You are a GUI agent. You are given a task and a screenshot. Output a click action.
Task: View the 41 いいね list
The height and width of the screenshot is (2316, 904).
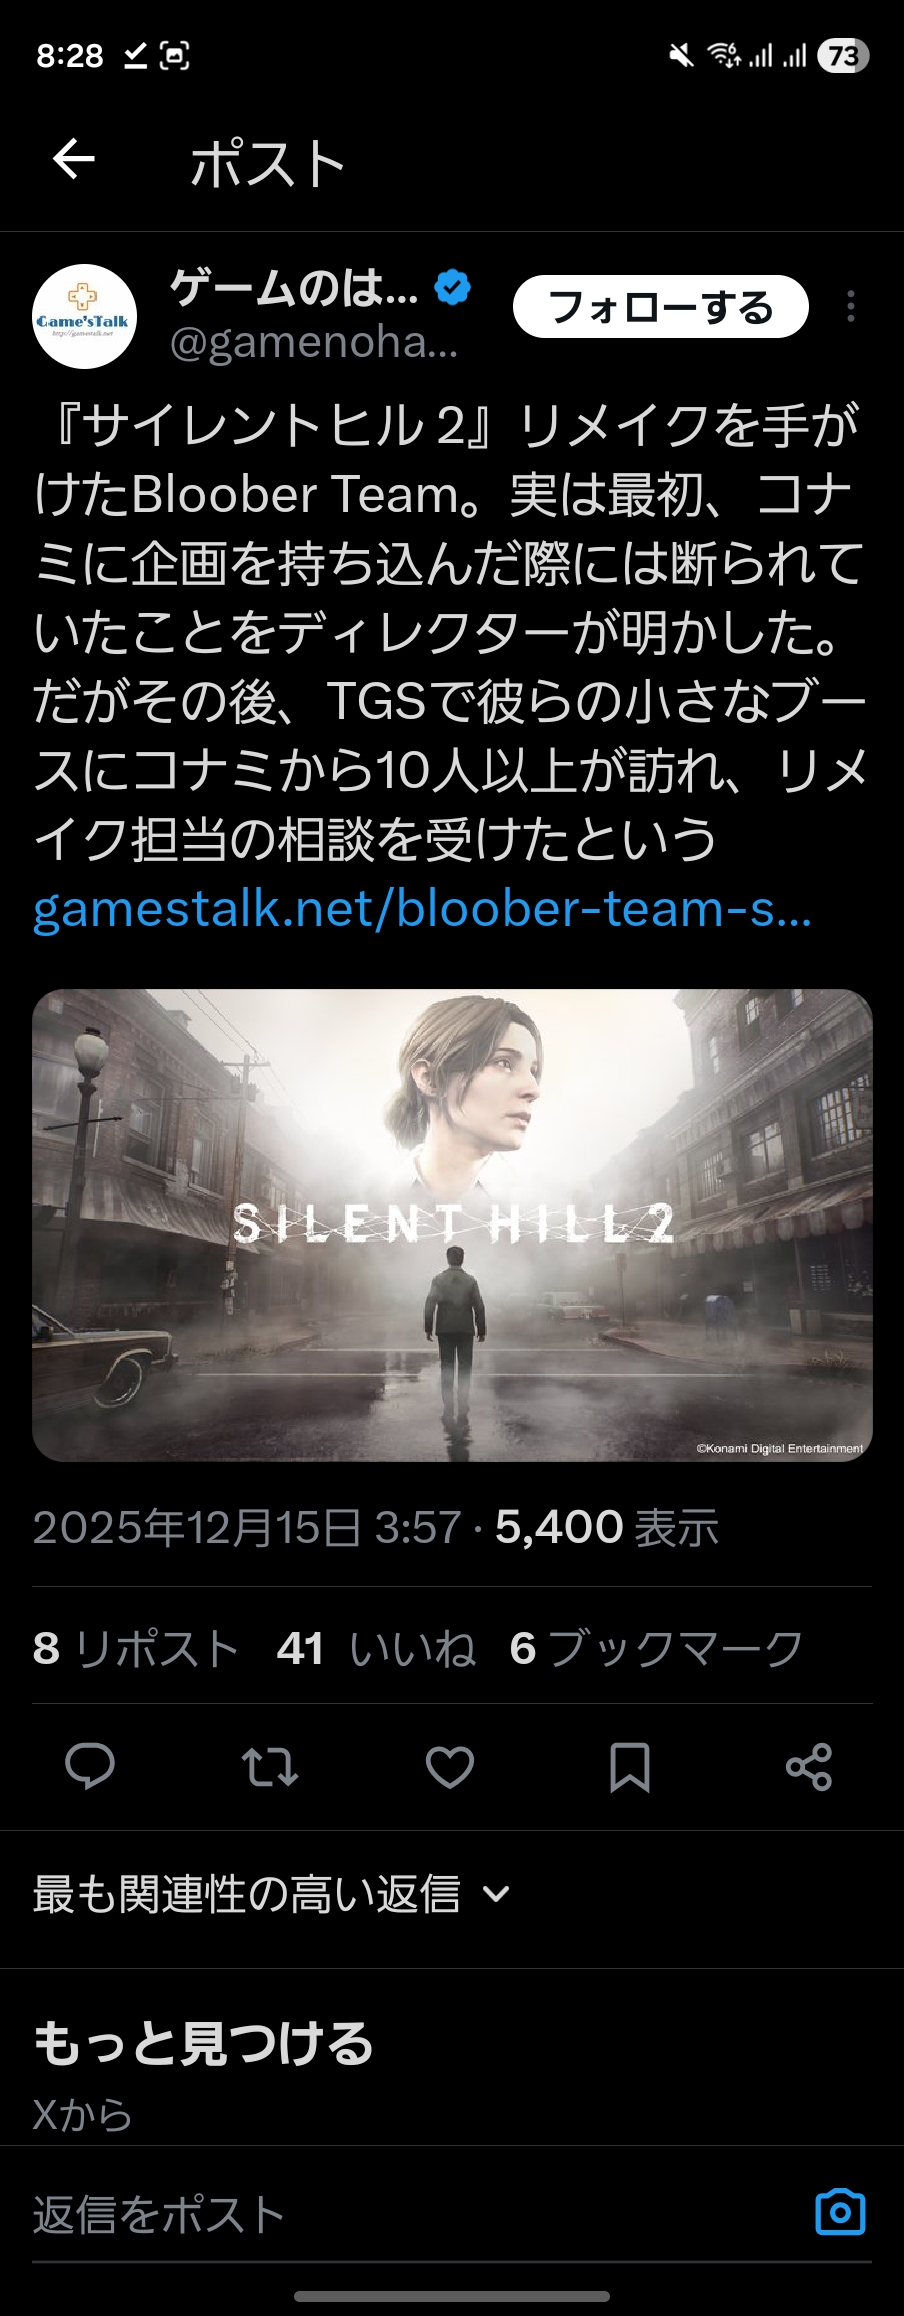[x=376, y=1648]
